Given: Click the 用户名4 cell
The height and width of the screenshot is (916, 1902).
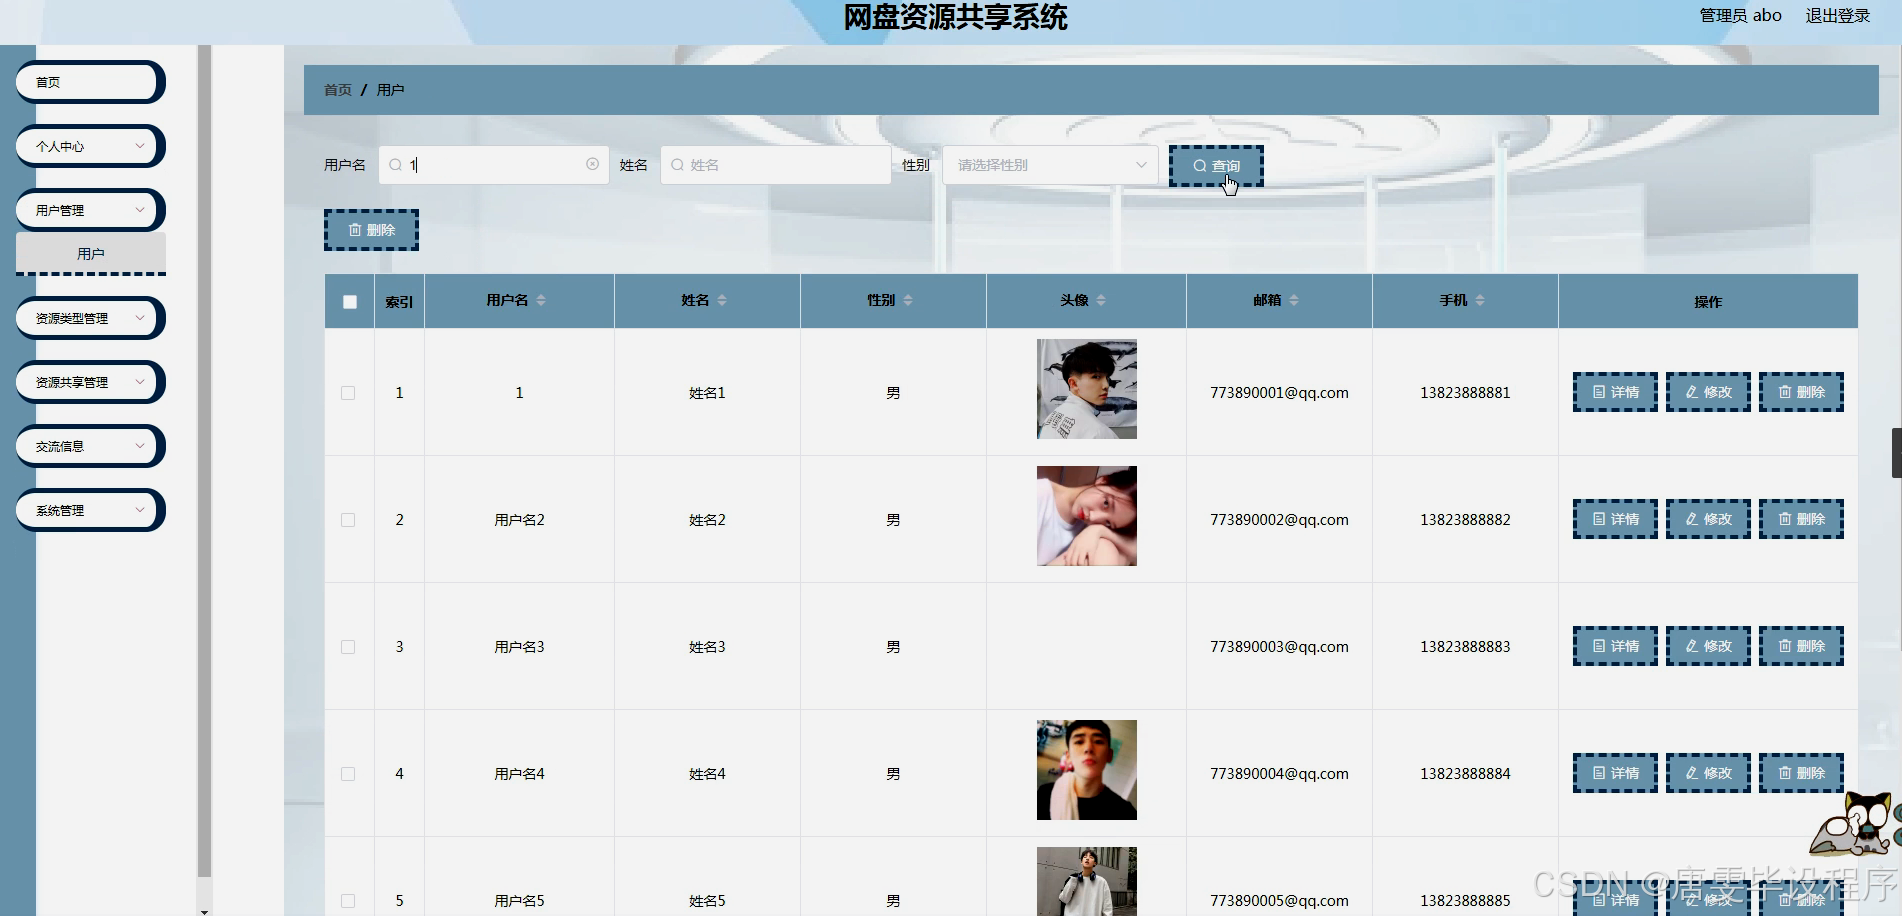Looking at the screenshot, I should pyautogui.click(x=519, y=774).
